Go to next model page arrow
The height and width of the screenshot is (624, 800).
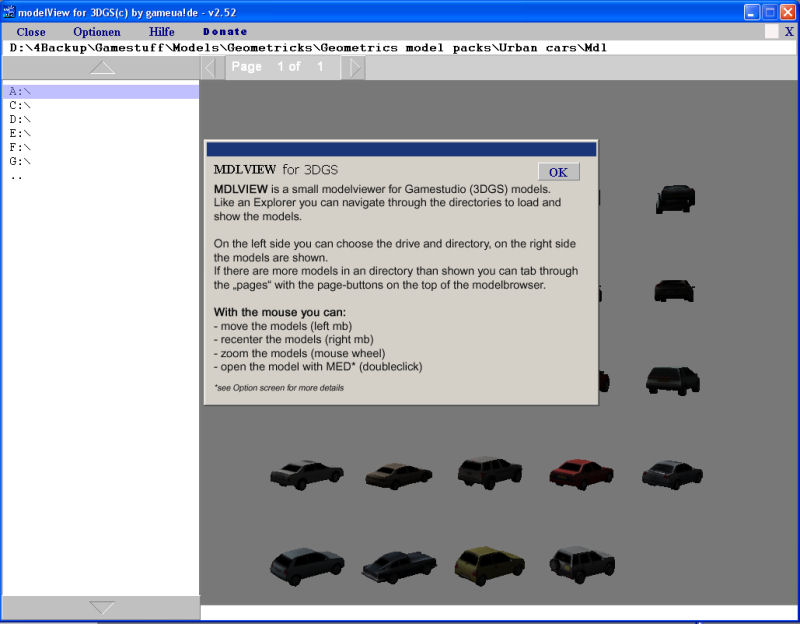click(355, 67)
